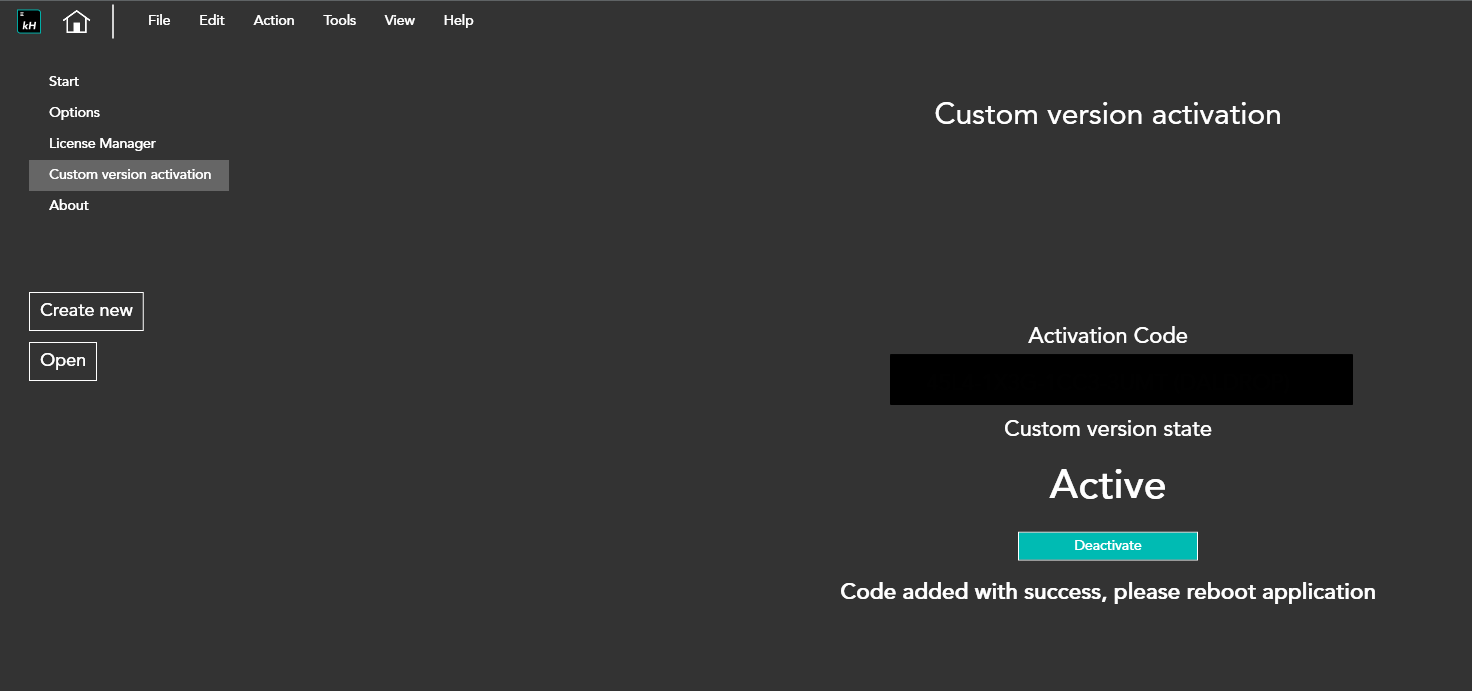Open the View menu
The height and width of the screenshot is (691, 1472).
pyautogui.click(x=400, y=20)
